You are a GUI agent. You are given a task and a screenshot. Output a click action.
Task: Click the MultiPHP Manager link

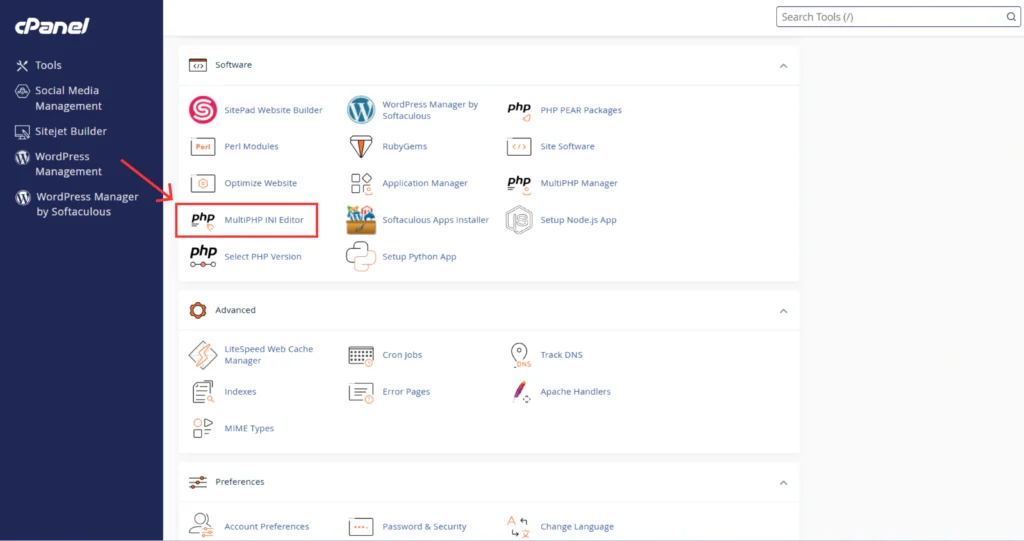(579, 184)
